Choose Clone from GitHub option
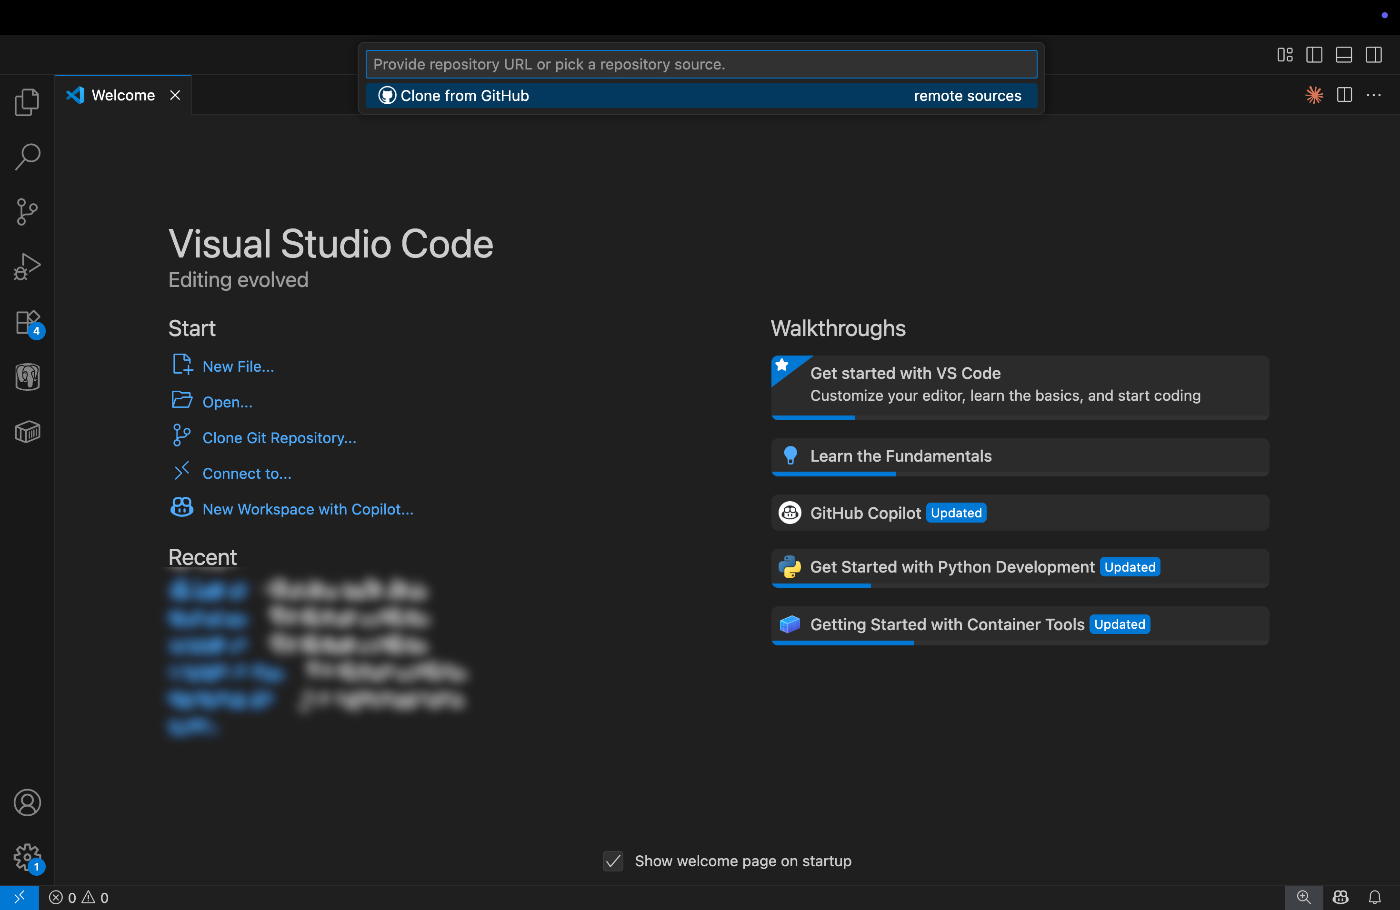The image size is (1400, 910). pyautogui.click(x=701, y=96)
